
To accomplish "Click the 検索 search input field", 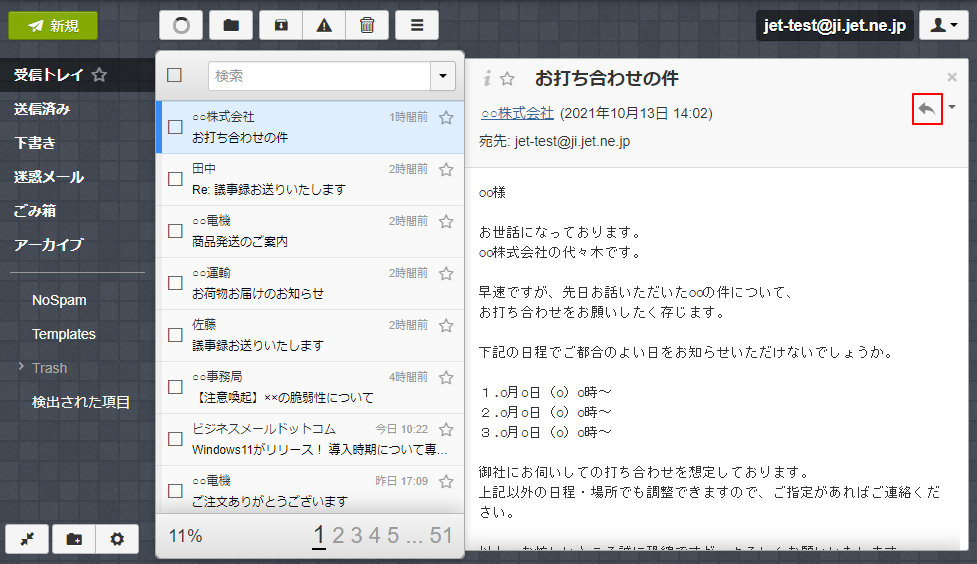I will (319, 76).
